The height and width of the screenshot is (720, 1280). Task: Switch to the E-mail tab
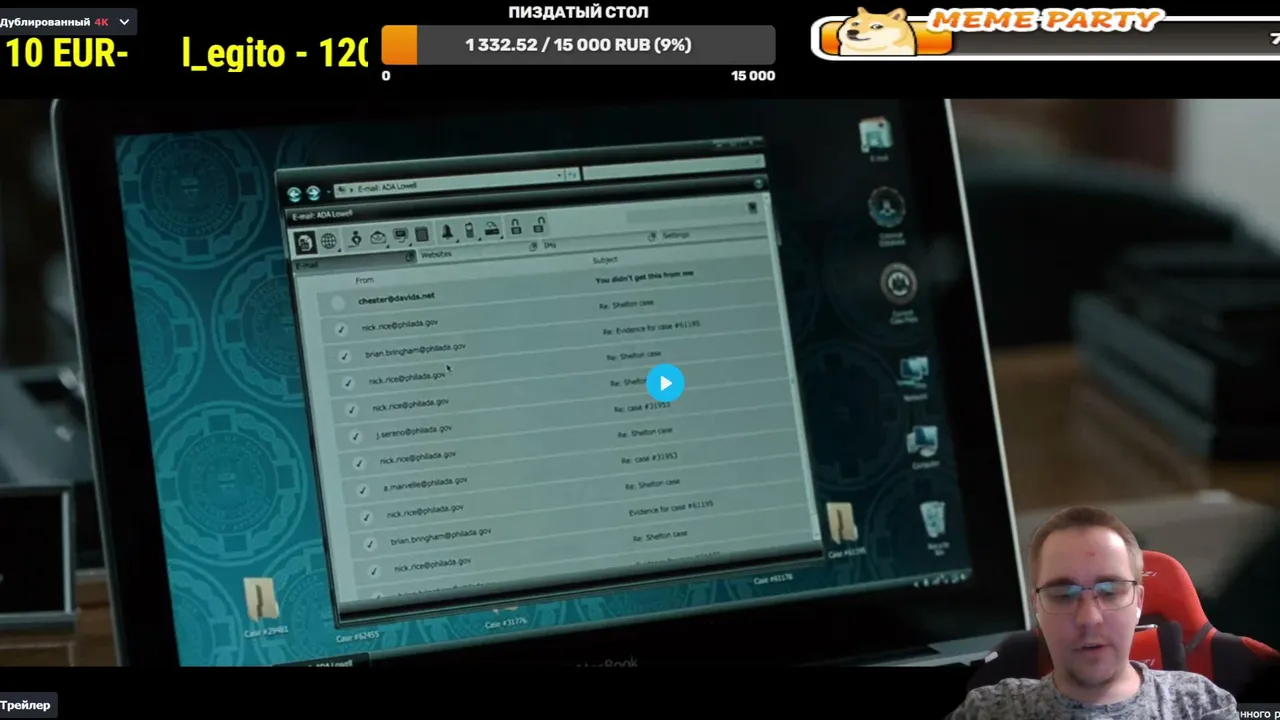coord(354,262)
